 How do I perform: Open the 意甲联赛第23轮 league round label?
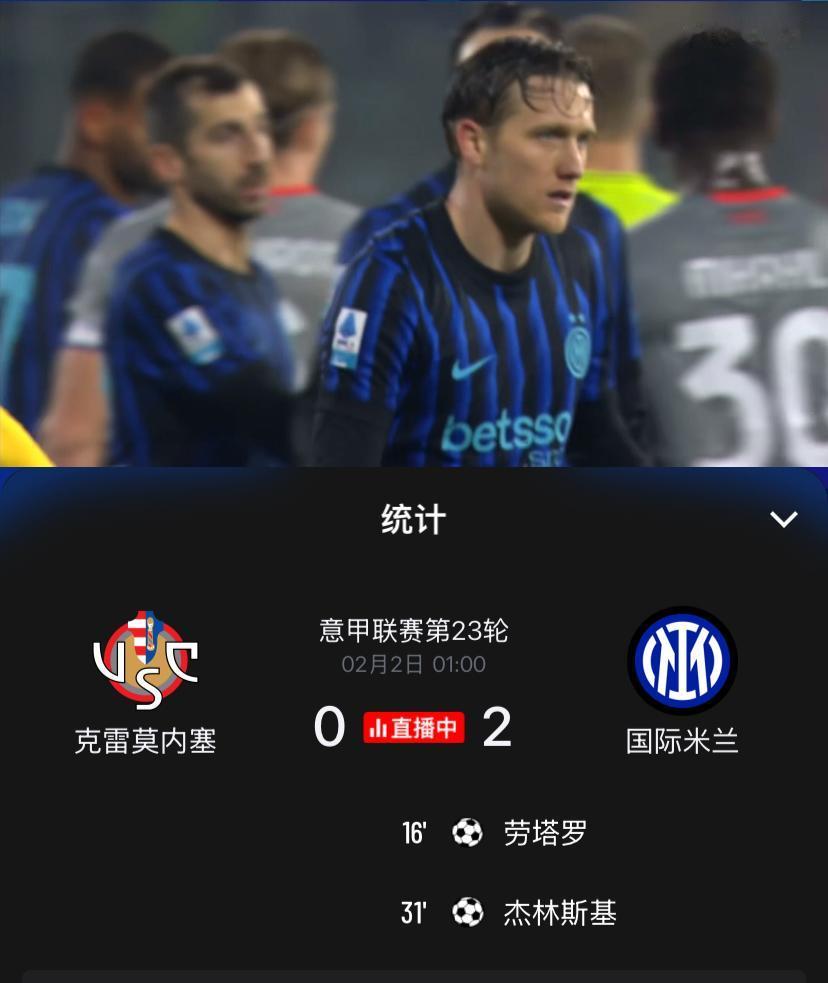point(414,630)
